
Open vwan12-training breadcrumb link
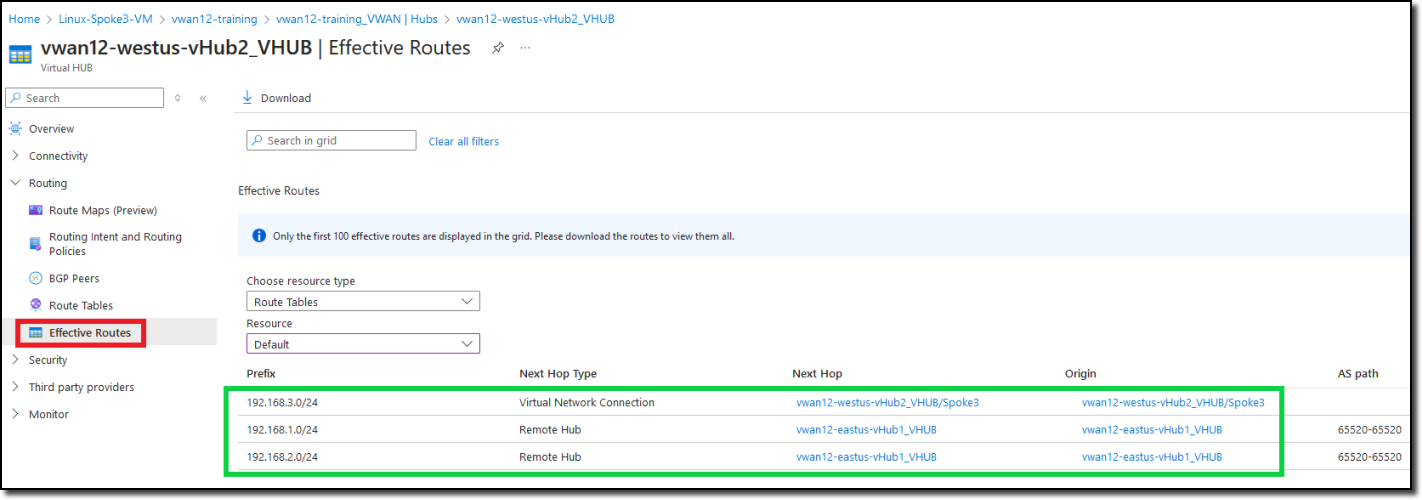(x=214, y=19)
